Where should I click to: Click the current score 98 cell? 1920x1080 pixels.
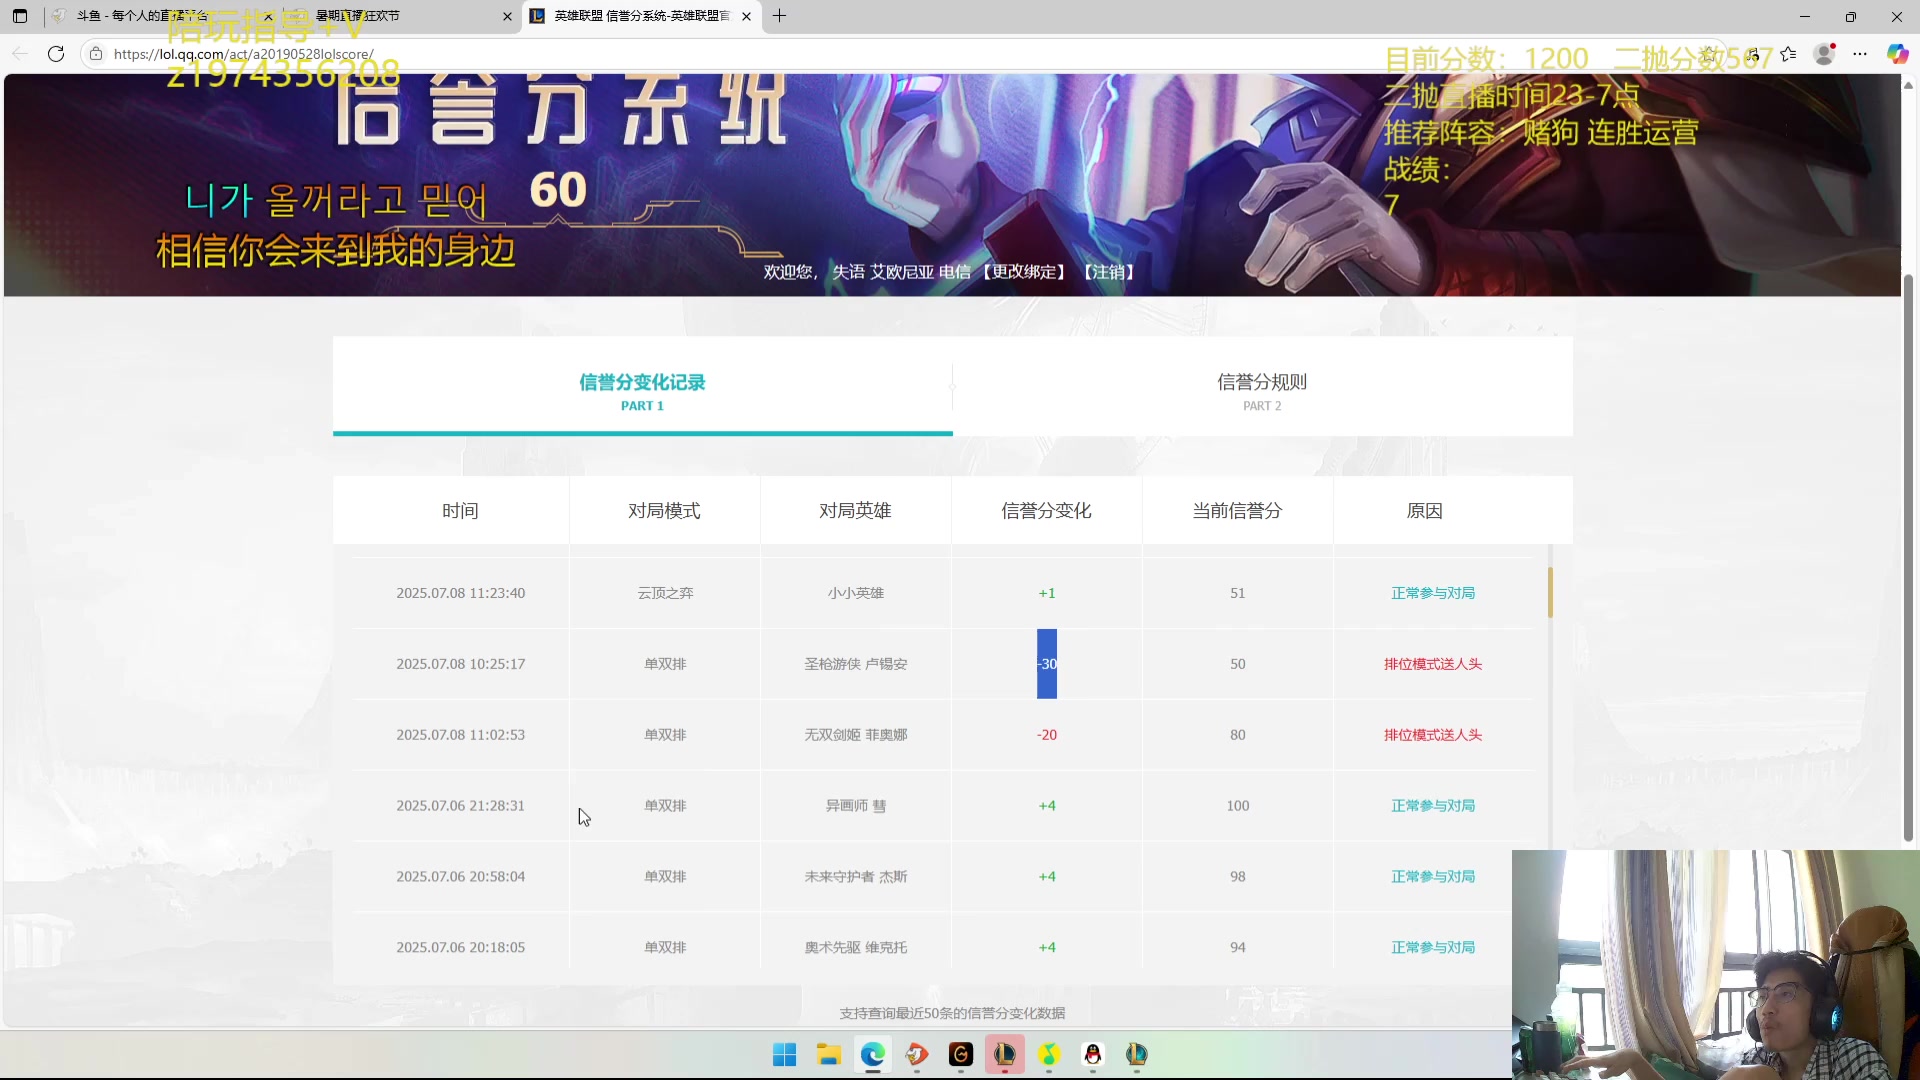[1238, 877]
